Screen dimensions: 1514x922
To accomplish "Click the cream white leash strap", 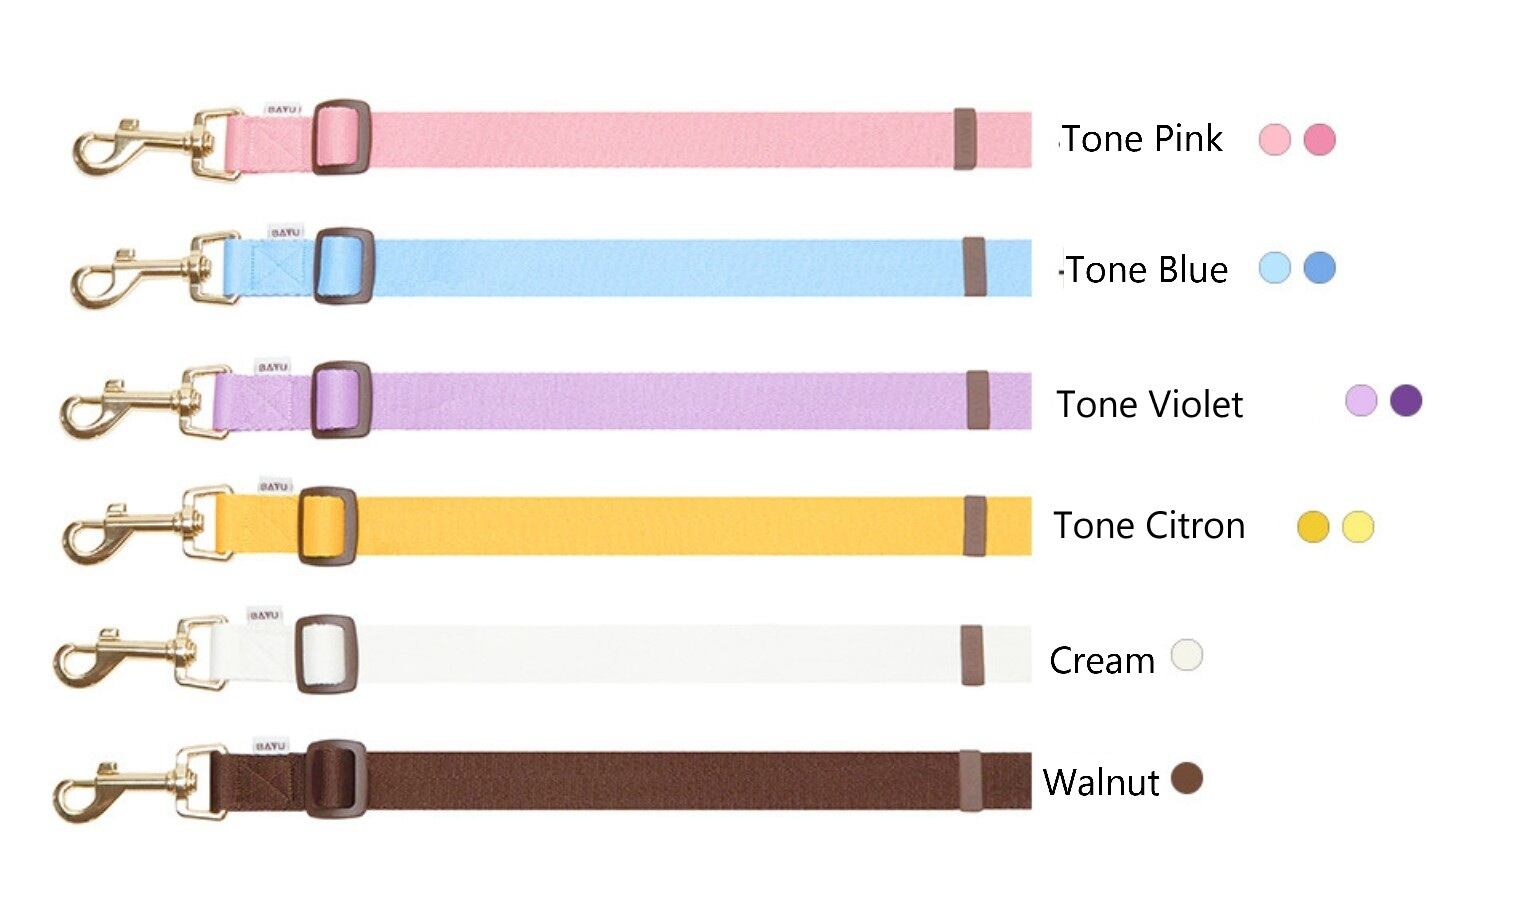I will pyautogui.click(x=543, y=653).
